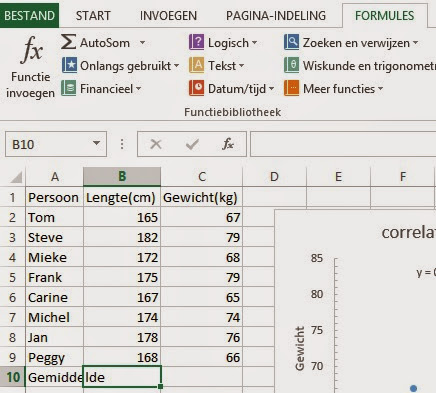The width and height of the screenshot is (436, 393).
Task: Click the Functie invoegen fx icon
Action: 31,51
